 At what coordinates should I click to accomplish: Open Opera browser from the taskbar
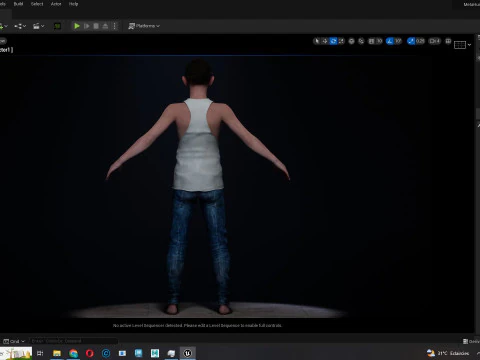(90, 353)
